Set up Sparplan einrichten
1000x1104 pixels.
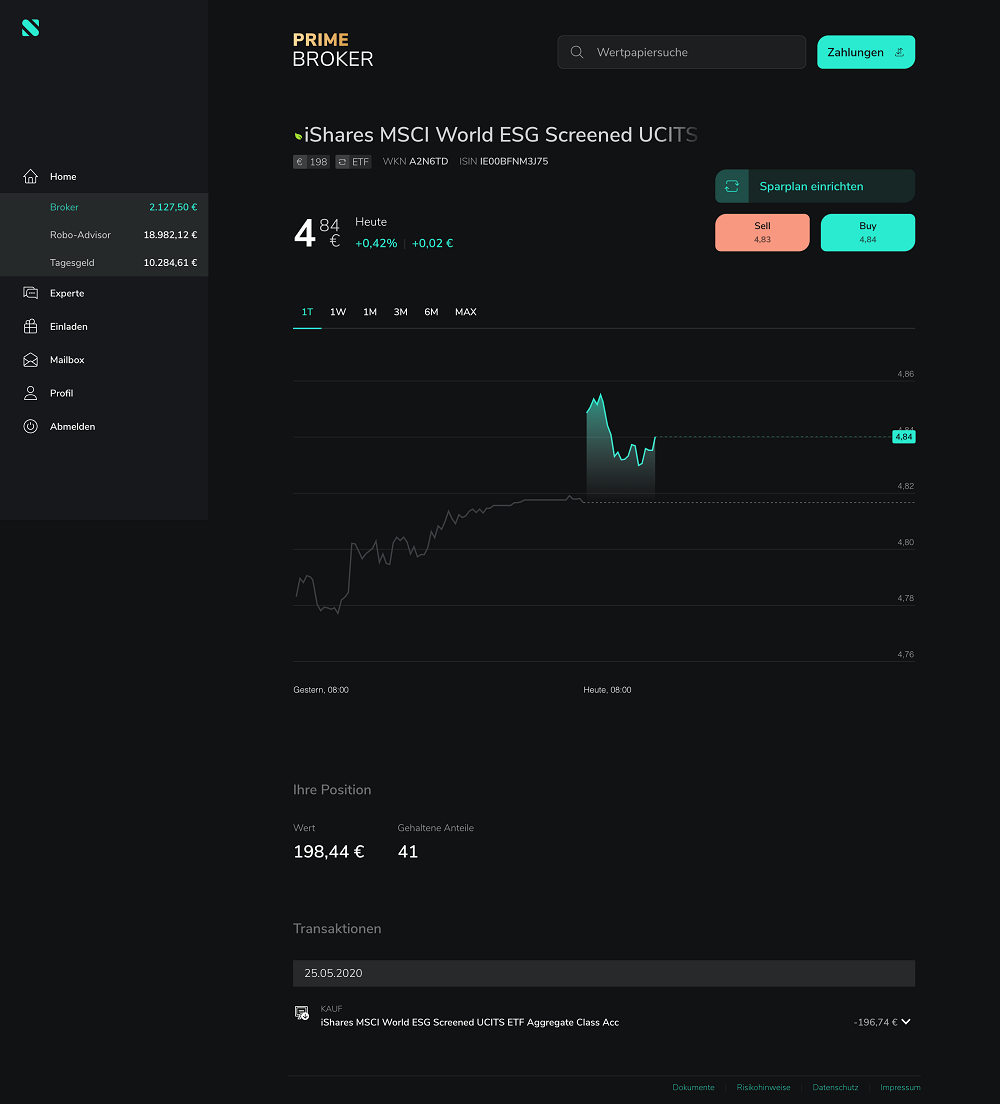pyautogui.click(x=815, y=186)
